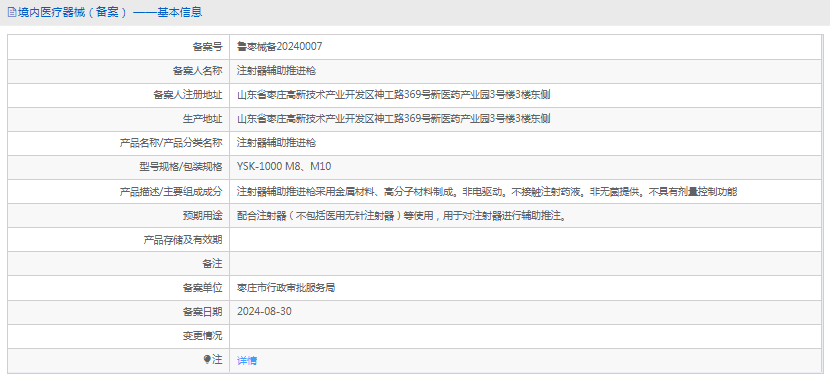830x378 pixels.
Task: Select the value 枣庄市行政审批服务局
Action: (286, 287)
